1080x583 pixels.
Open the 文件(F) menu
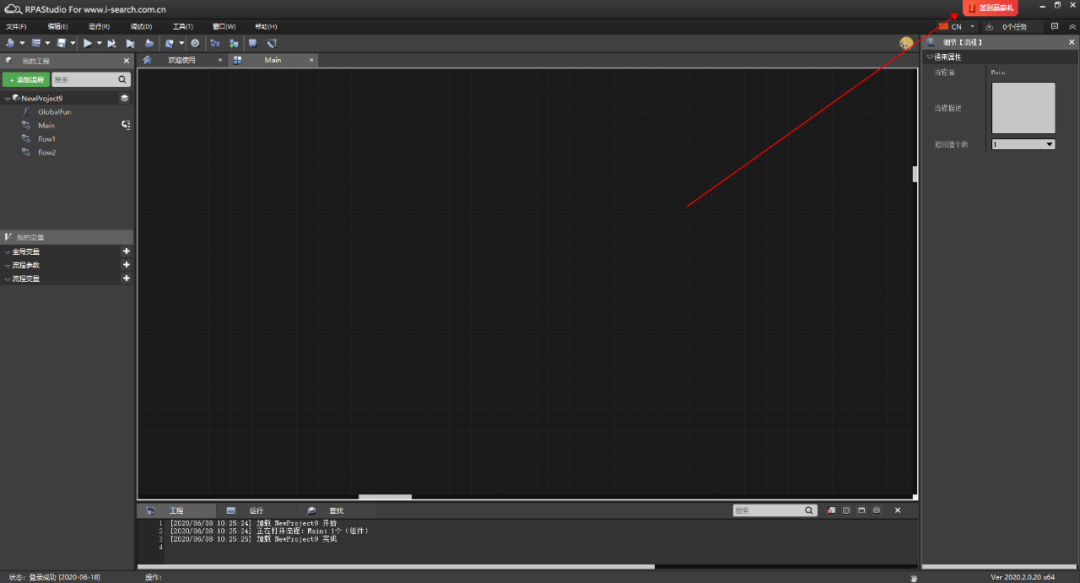16,27
